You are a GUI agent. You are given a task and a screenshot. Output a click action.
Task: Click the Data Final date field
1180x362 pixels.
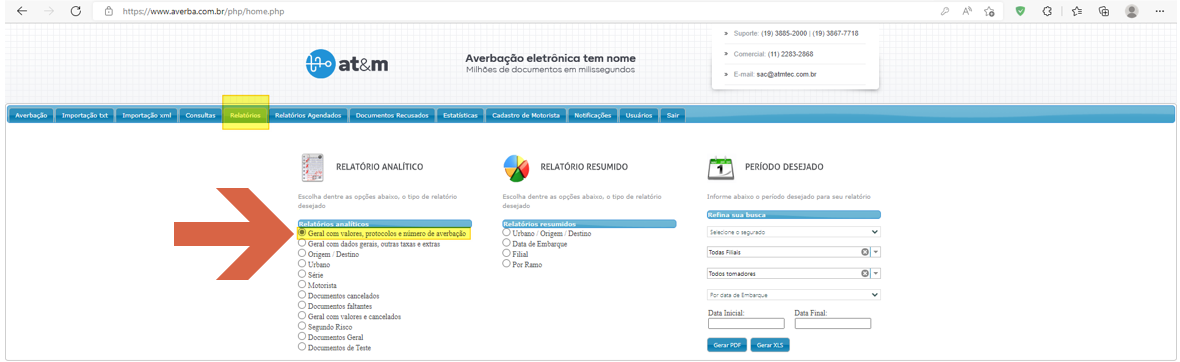[x=832, y=324]
